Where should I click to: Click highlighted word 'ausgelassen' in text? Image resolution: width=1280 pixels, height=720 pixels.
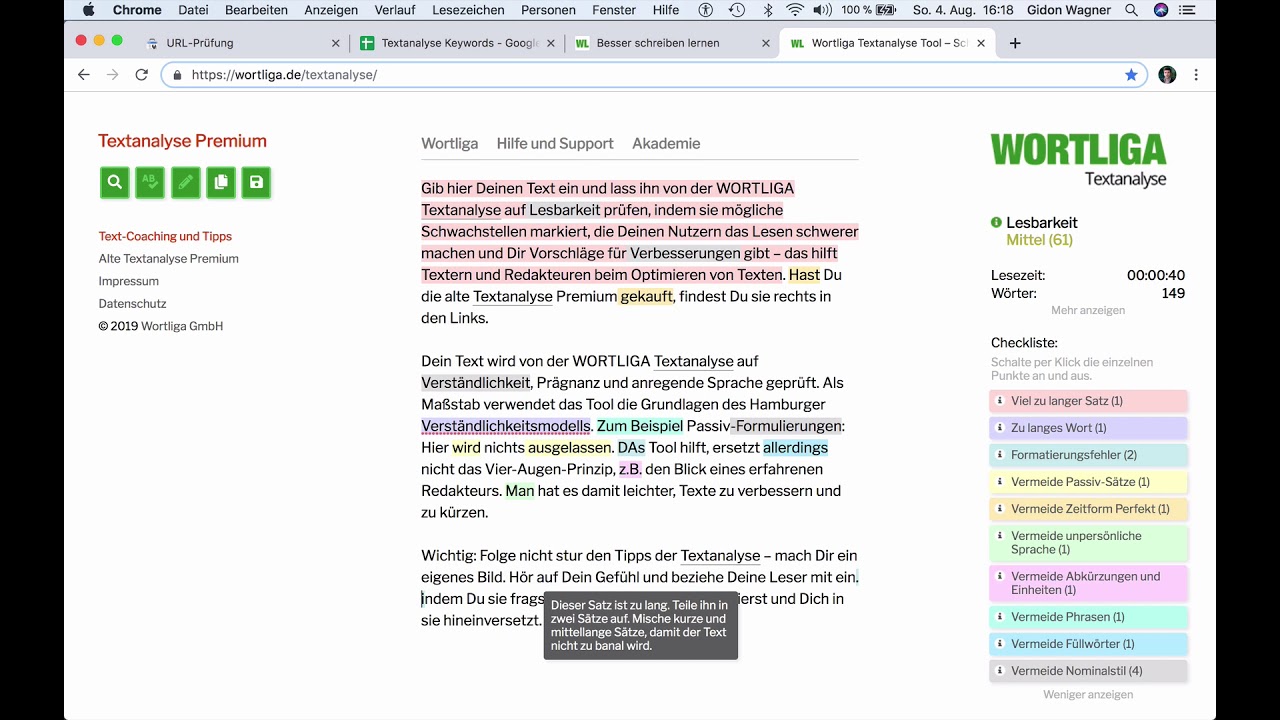pos(569,447)
